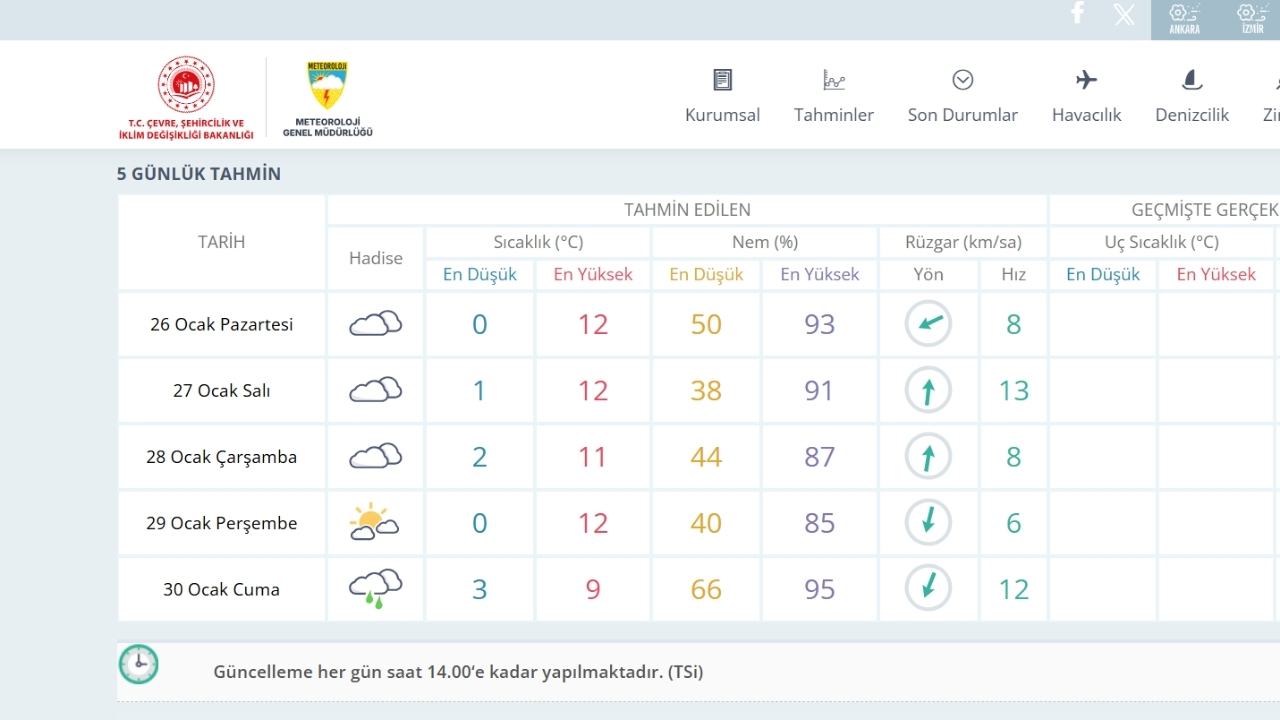Viewport: 1280px width, 720px height.
Task: Open the Kurumsal menu
Action: [722, 97]
